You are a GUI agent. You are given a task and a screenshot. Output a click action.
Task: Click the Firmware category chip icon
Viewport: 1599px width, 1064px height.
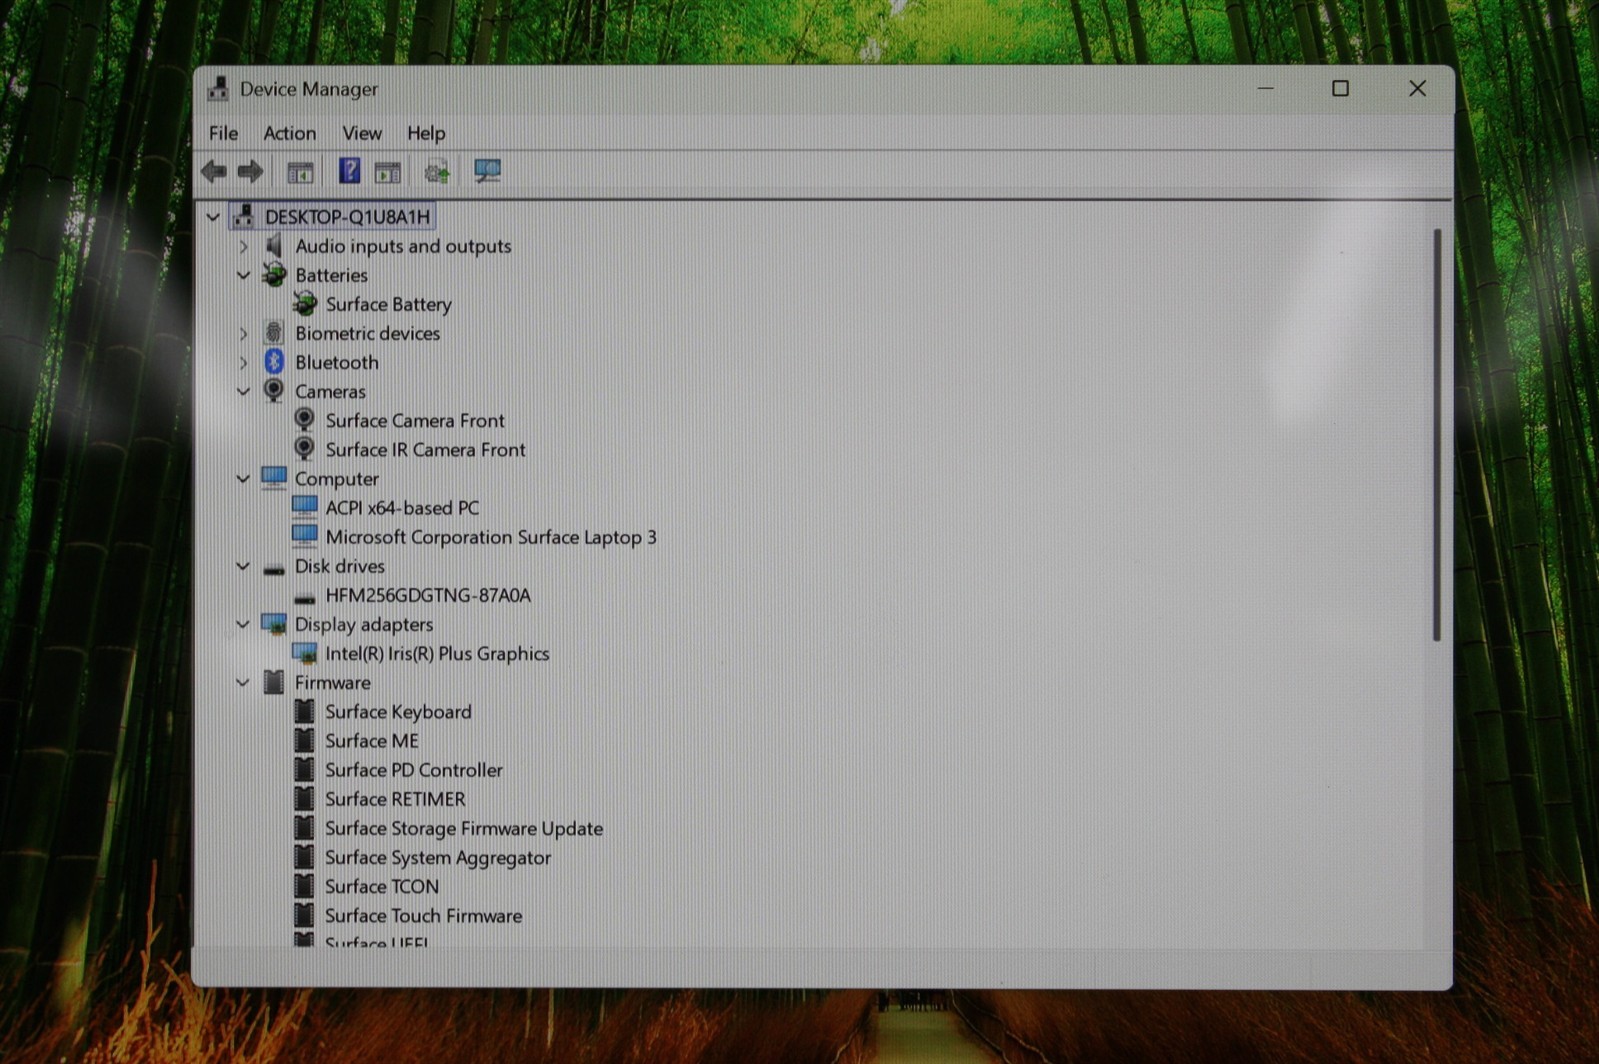[273, 682]
